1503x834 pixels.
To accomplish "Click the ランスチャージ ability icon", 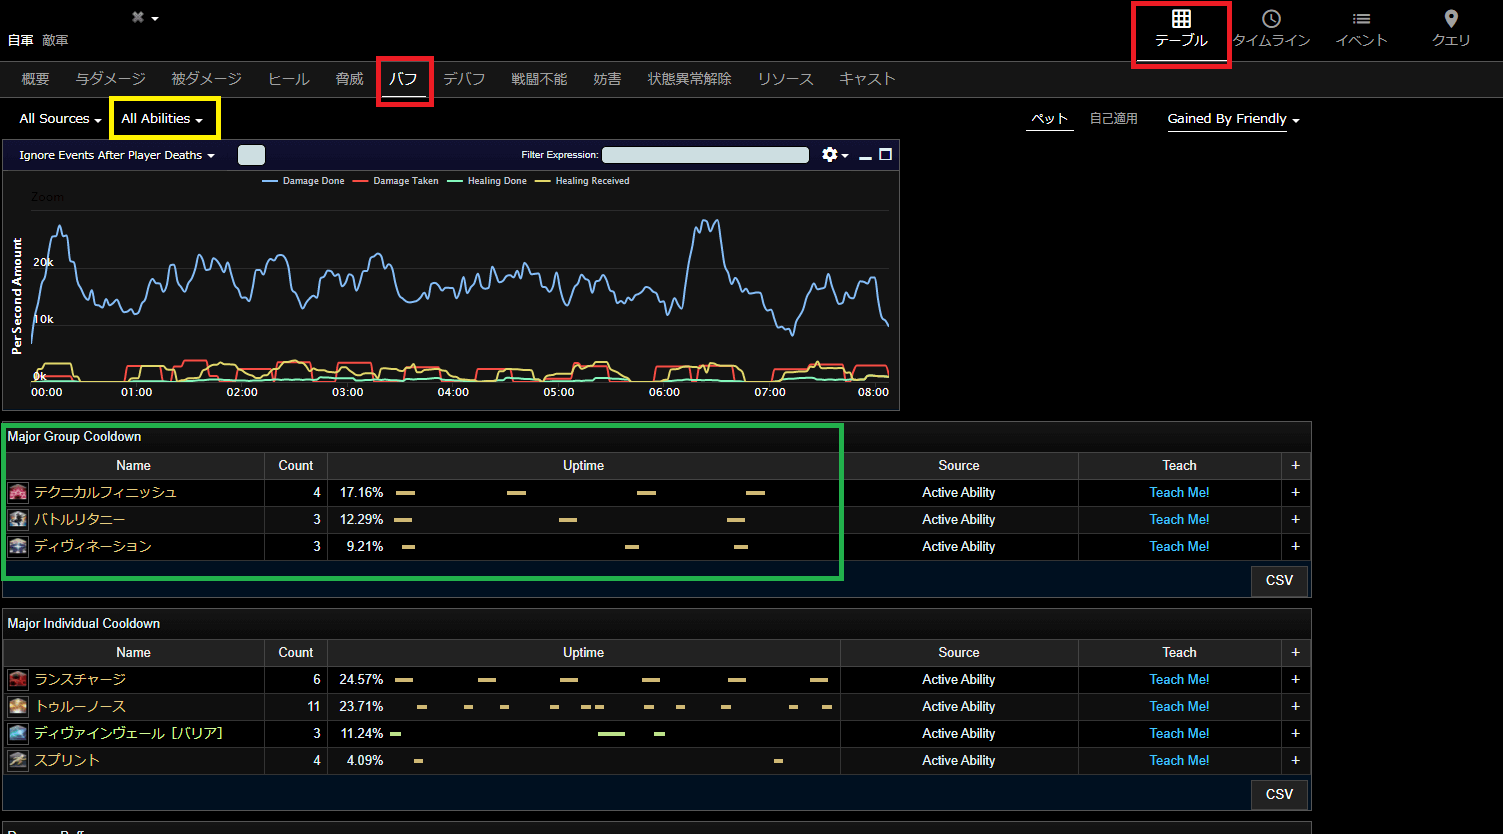I will (x=18, y=680).
